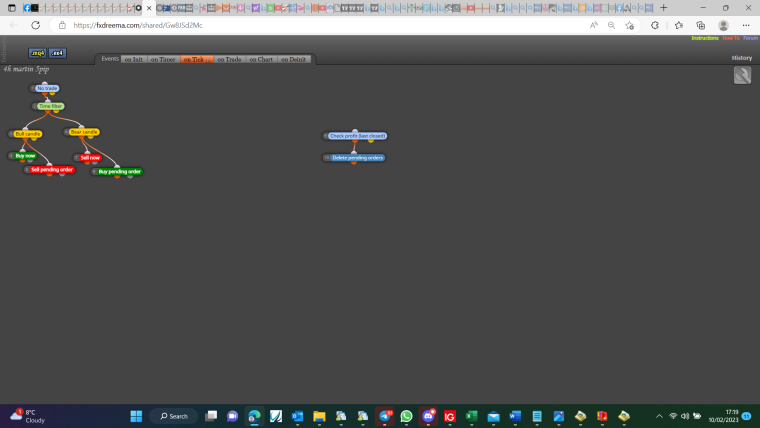The width and height of the screenshot is (760, 428).
Task: View site information lock icon
Action: click(x=62, y=25)
